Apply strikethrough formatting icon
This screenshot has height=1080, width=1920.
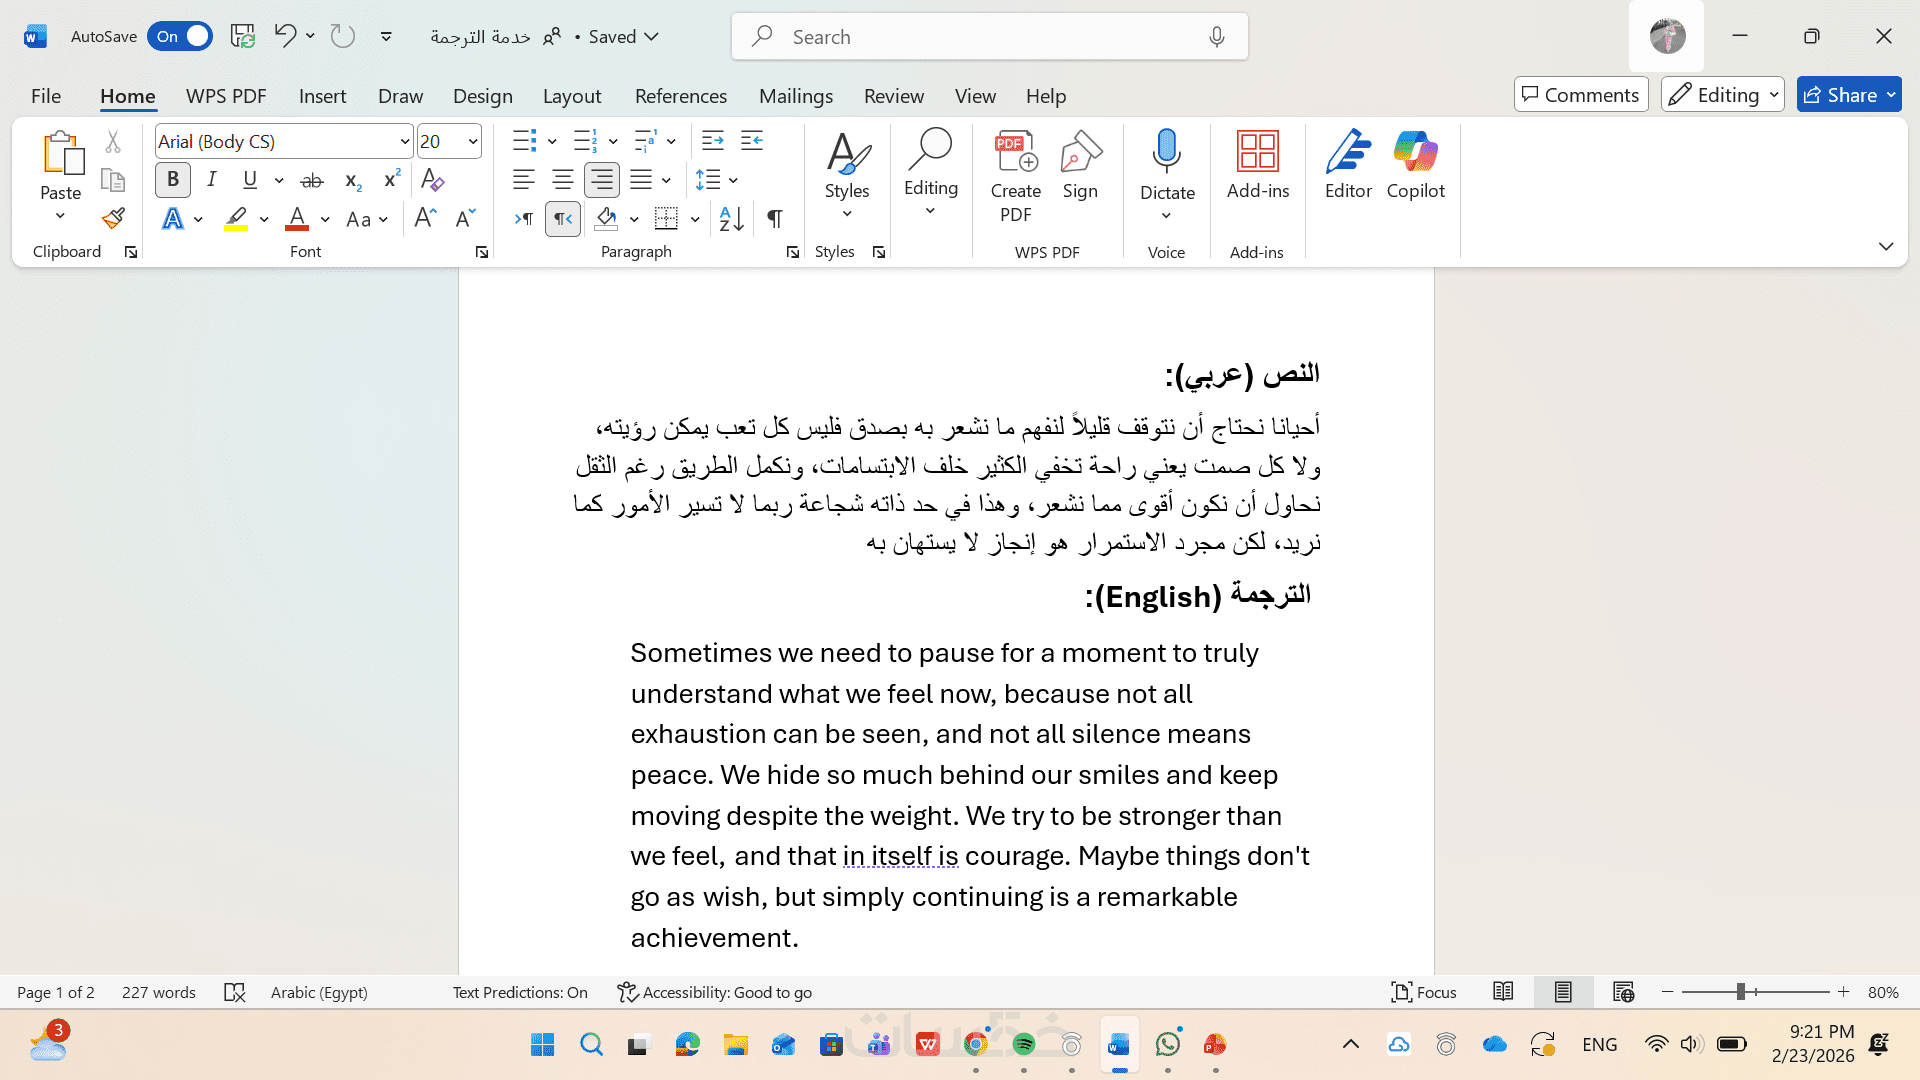pyautogui.click(x=312, y=180)
